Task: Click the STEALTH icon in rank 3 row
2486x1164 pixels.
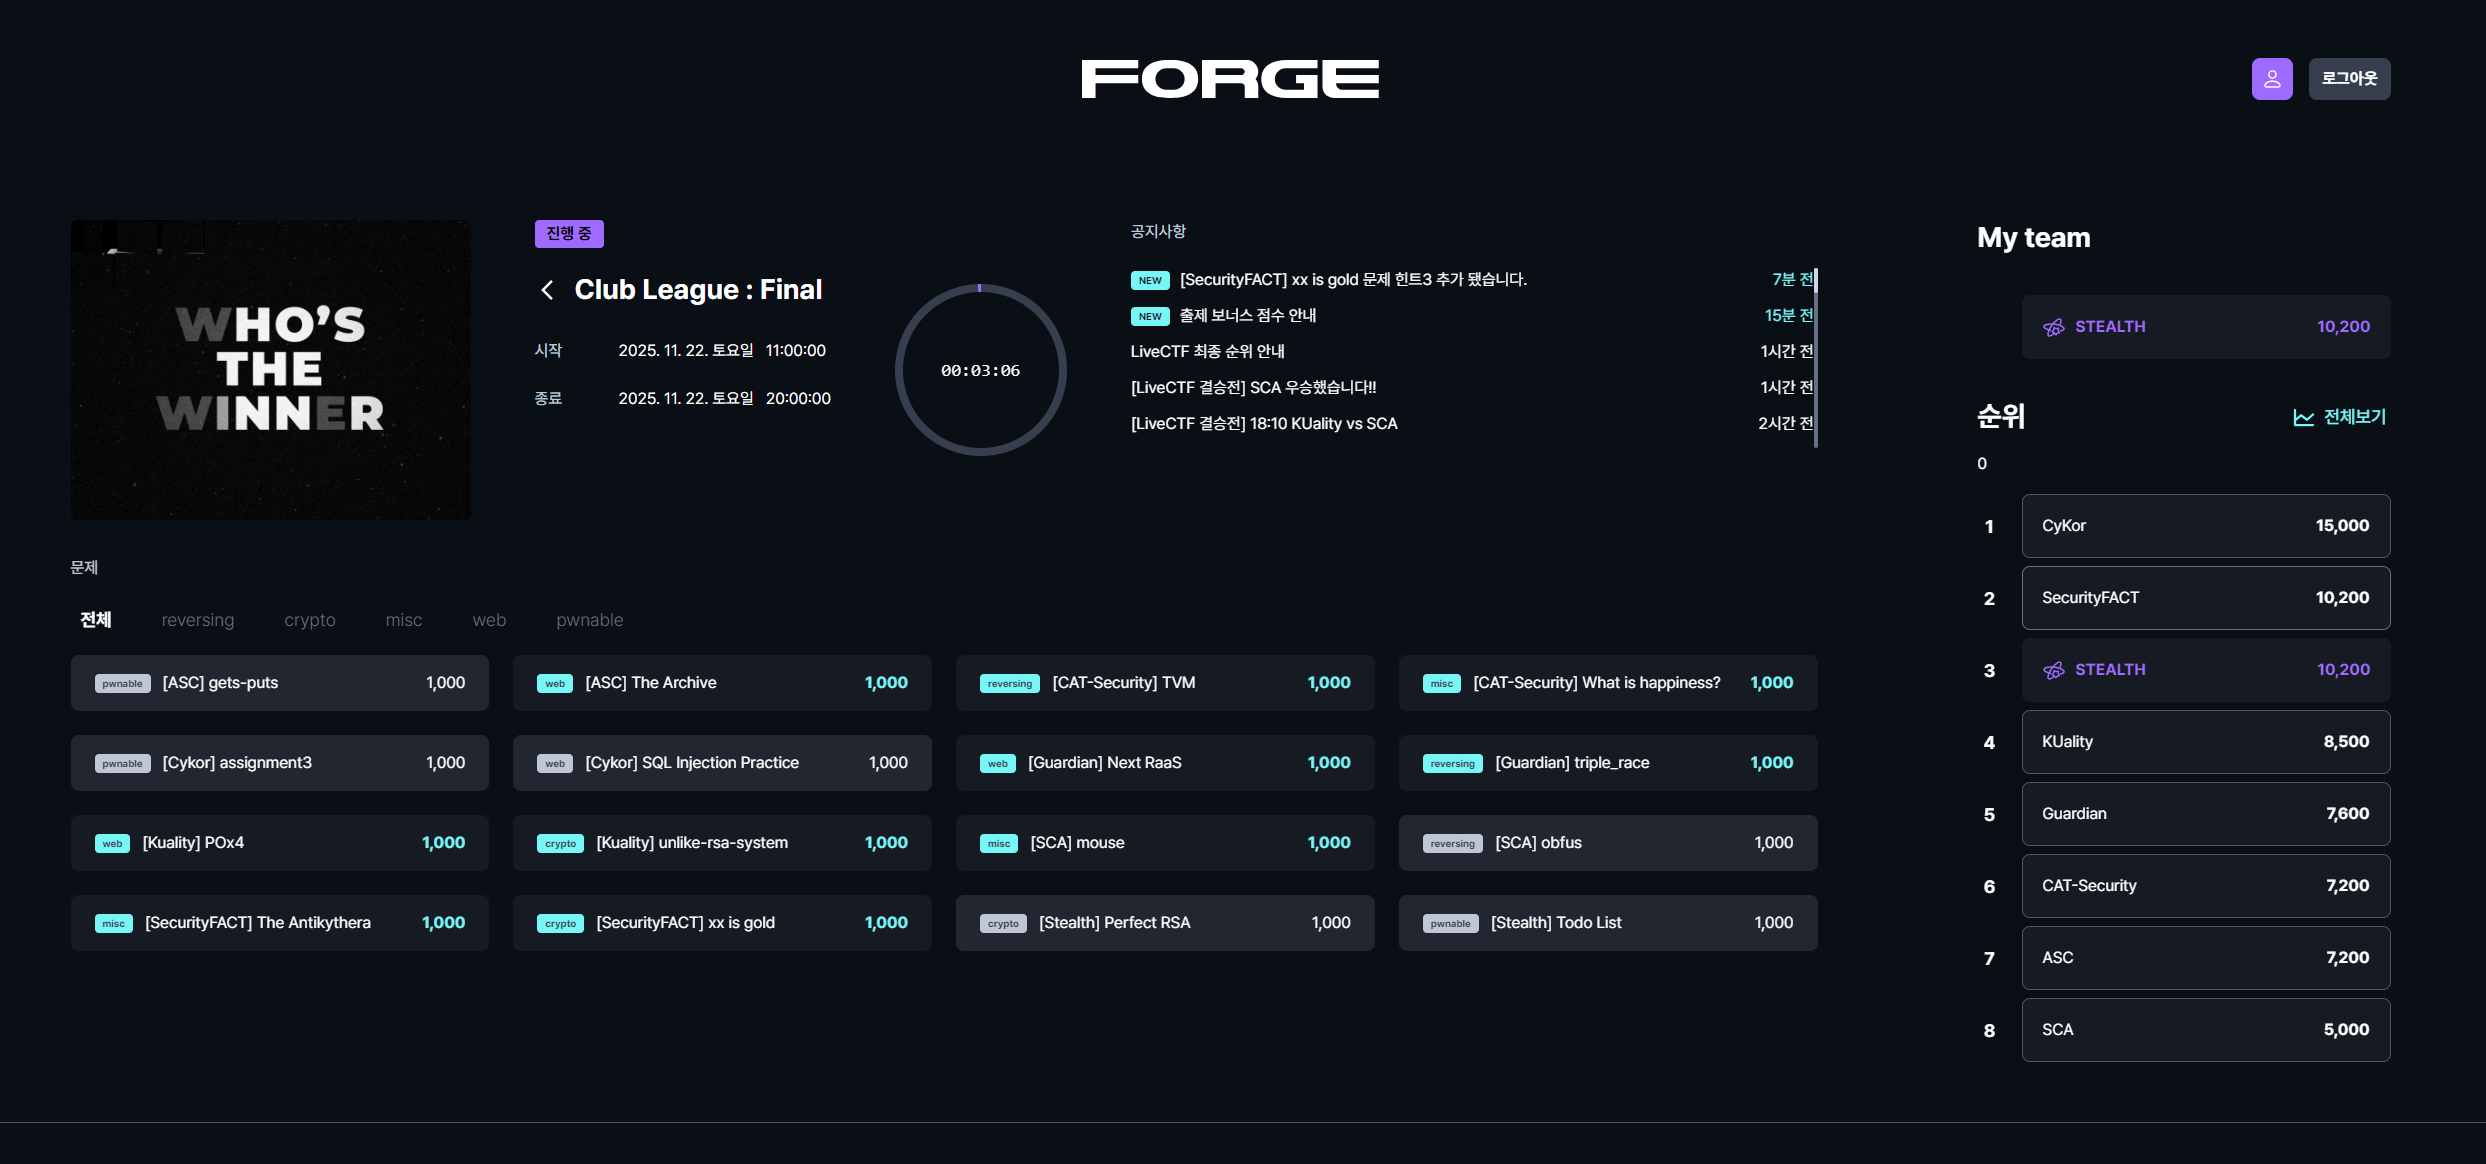Action: click(x=2054, y=670)
